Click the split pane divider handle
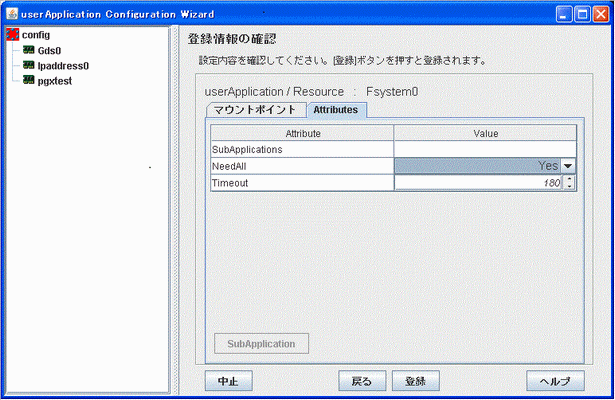The image size is (615, 400). click(x=175, y=210)
